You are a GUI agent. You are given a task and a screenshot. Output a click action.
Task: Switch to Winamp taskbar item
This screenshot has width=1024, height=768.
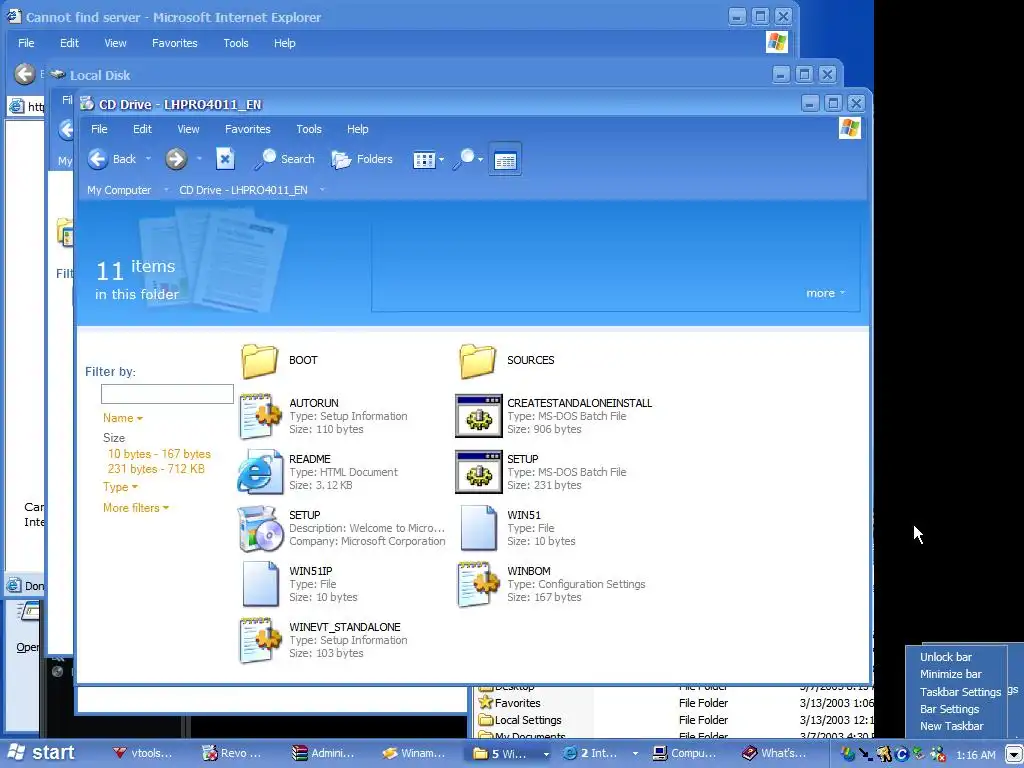413,753
